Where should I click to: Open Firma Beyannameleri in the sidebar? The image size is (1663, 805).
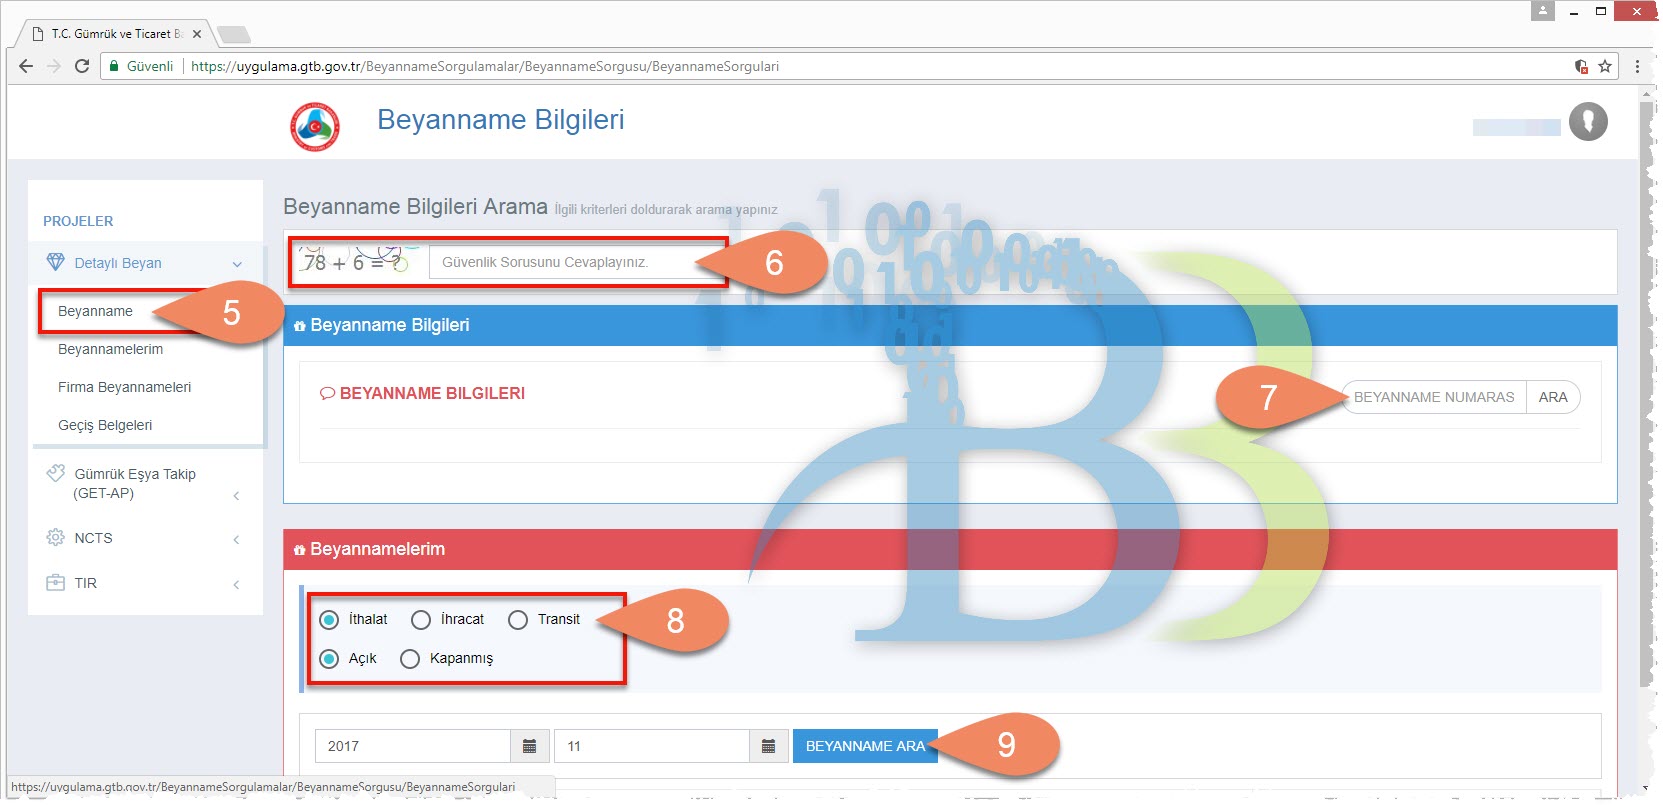click(x=124, y=387)
